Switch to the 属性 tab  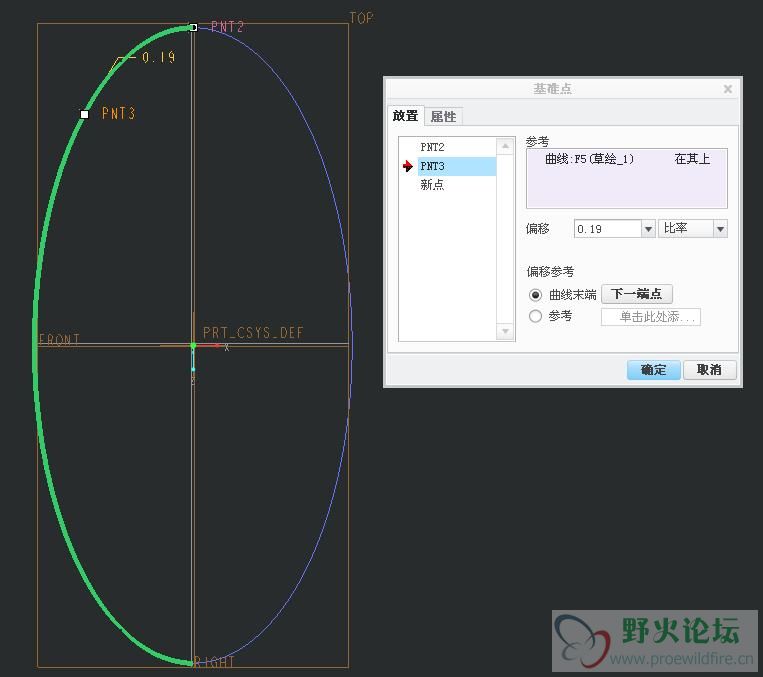click(x=443, y=117)
